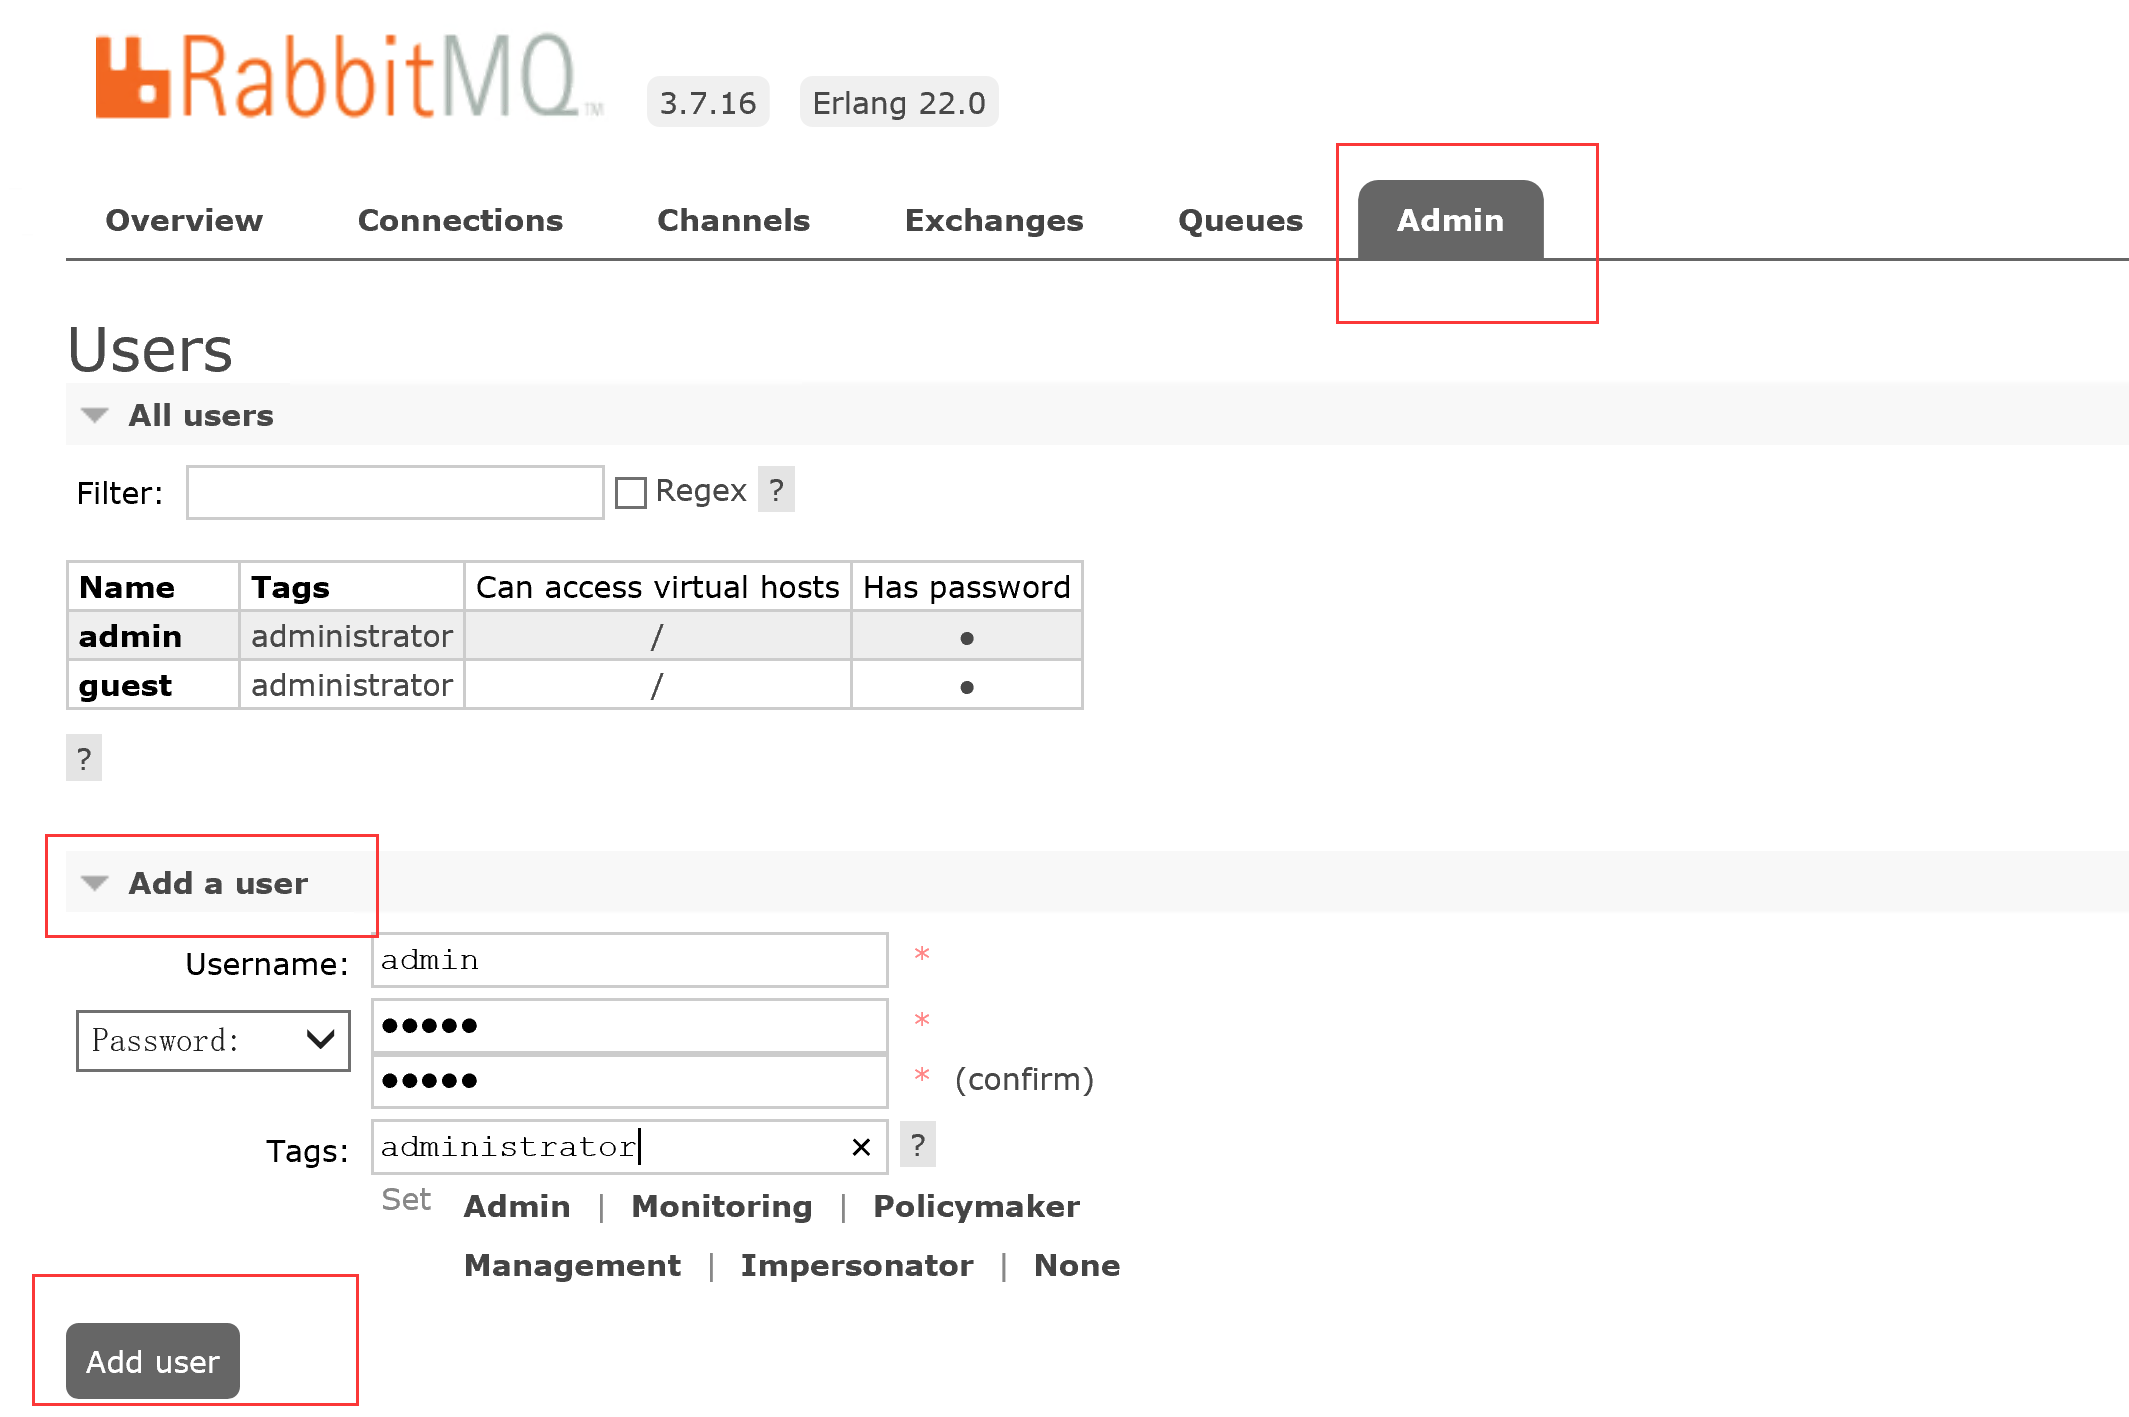Image resolution: width=2129 pixels, height=1417 pixels.
Task: Collapse the All users section
Action: pyautogui.click(x=200, y=415)
